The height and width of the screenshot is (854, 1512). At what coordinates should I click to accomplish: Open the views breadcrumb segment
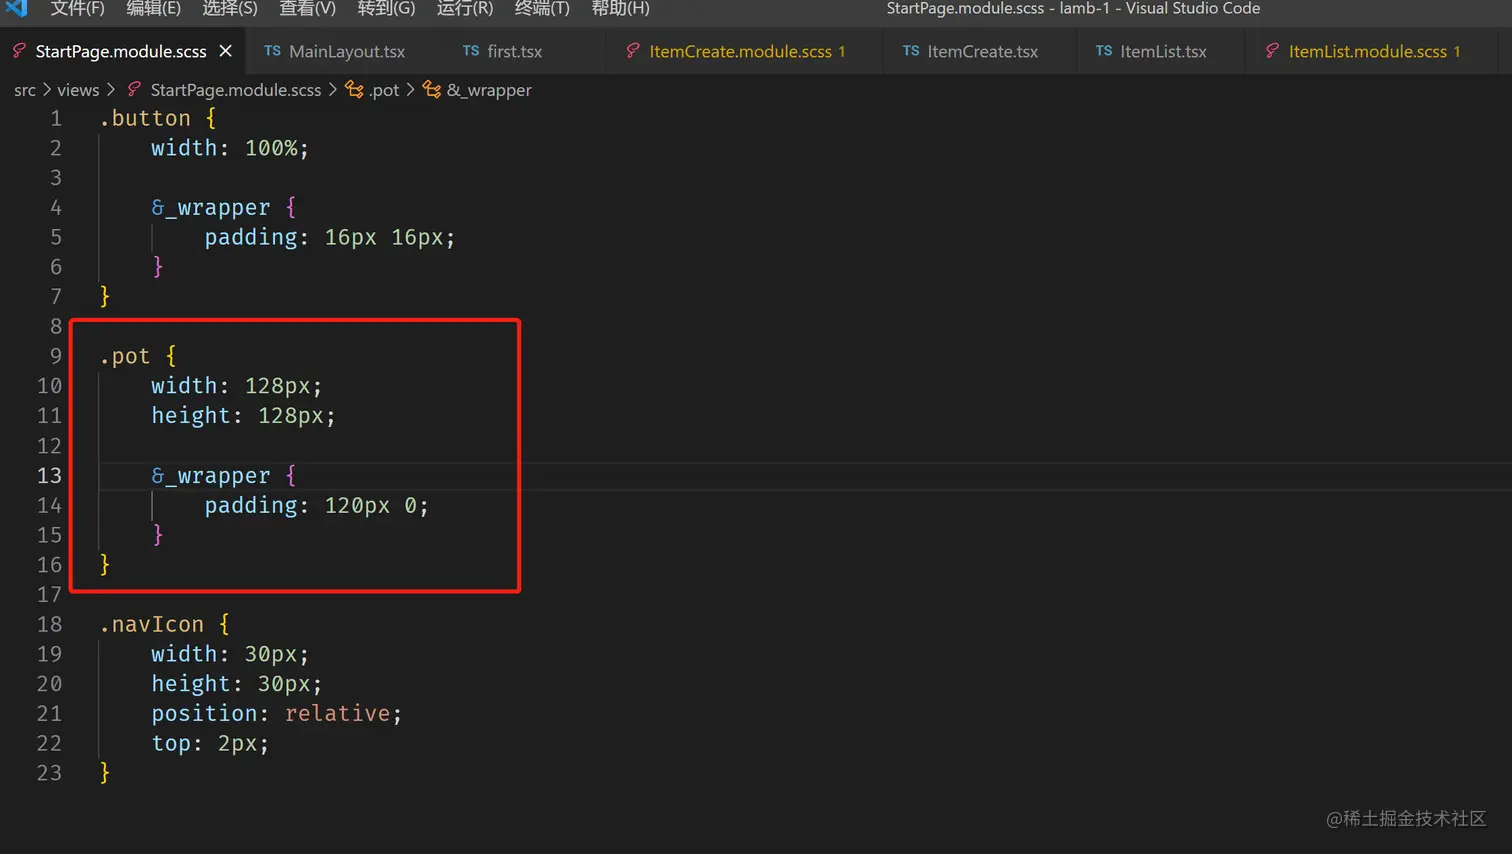pos(78,90)
